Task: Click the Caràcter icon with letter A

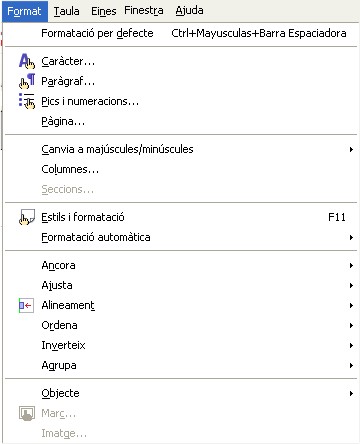Action: pos(27,61)
